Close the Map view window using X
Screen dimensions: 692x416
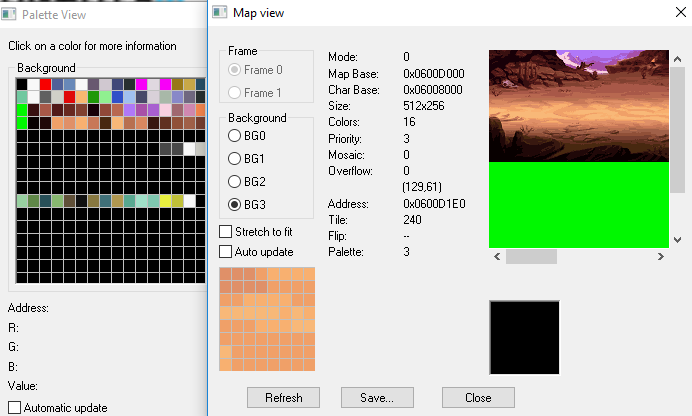[x=668, y=14]
